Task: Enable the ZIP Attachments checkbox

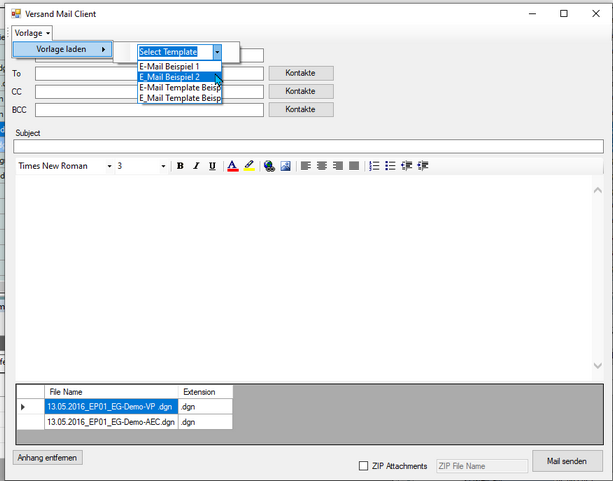Action: coord(364,466)
